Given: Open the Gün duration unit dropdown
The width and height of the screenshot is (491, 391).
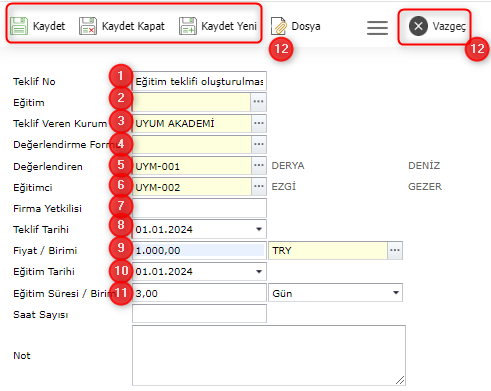Looking at the screenshot, I should click(396, 293).
